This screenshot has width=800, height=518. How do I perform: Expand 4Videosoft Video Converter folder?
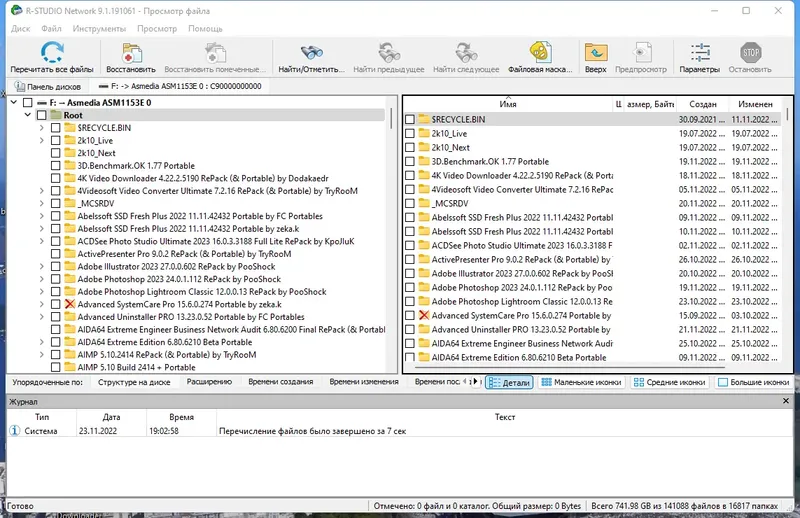point(42,191)
